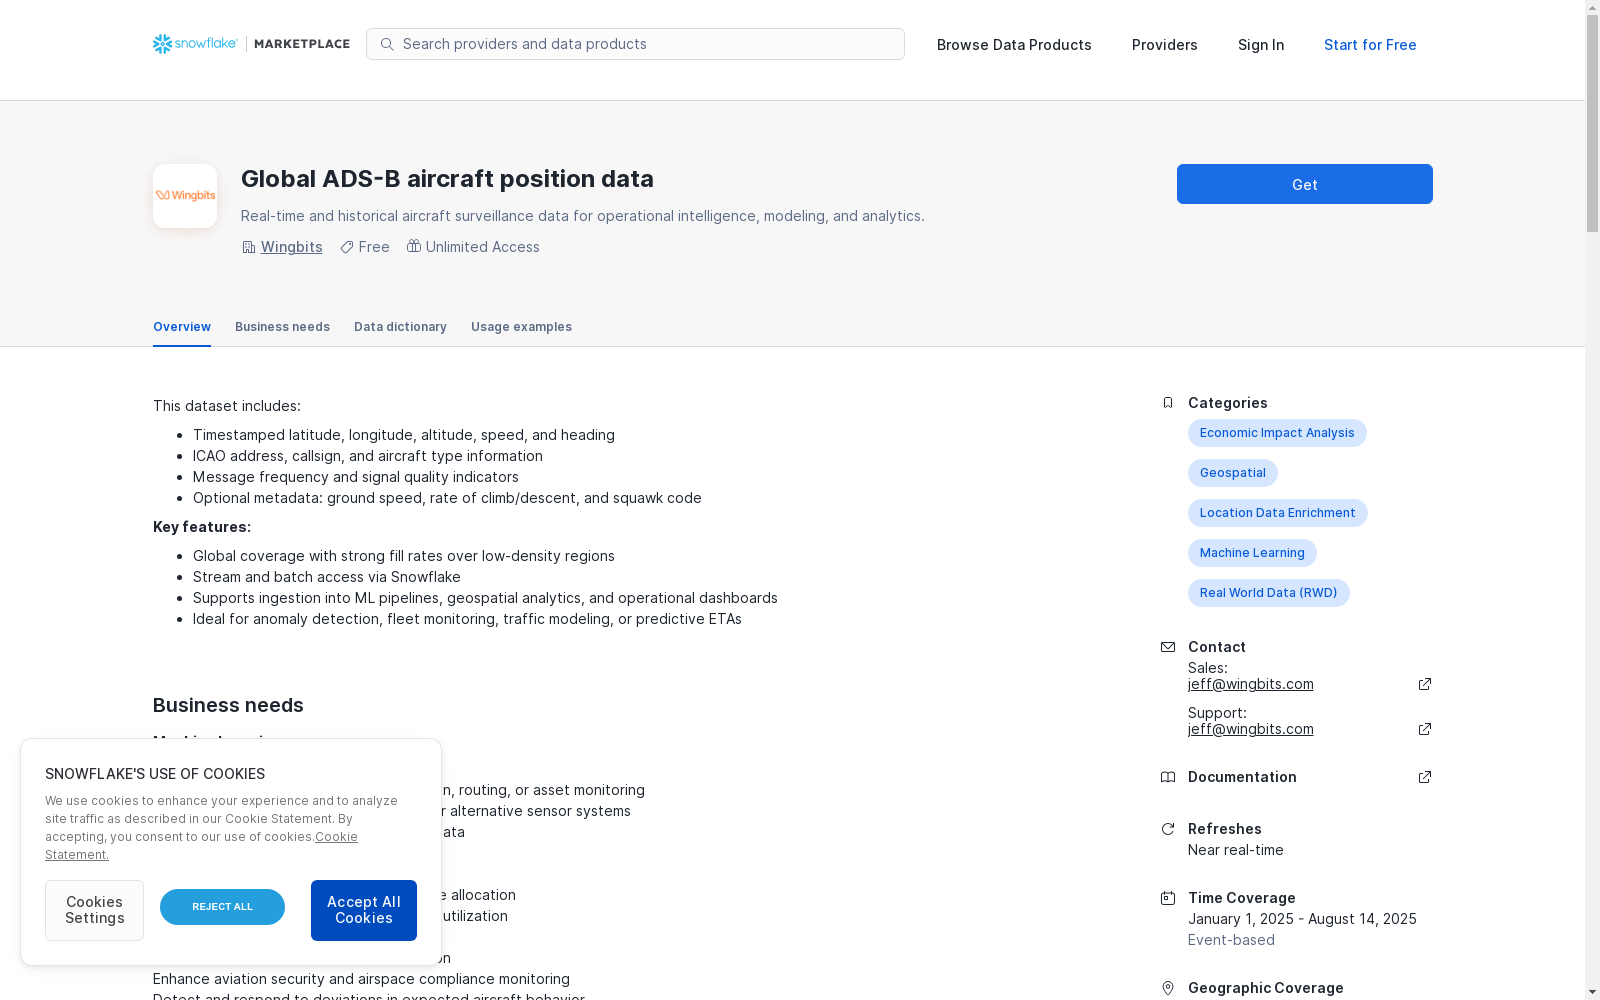Image resolution: width=1600 pixels, height=1000 pixels.
Task: Click the 'Global ADS-B aircraft position data' title
Action: tap(447, 179)
